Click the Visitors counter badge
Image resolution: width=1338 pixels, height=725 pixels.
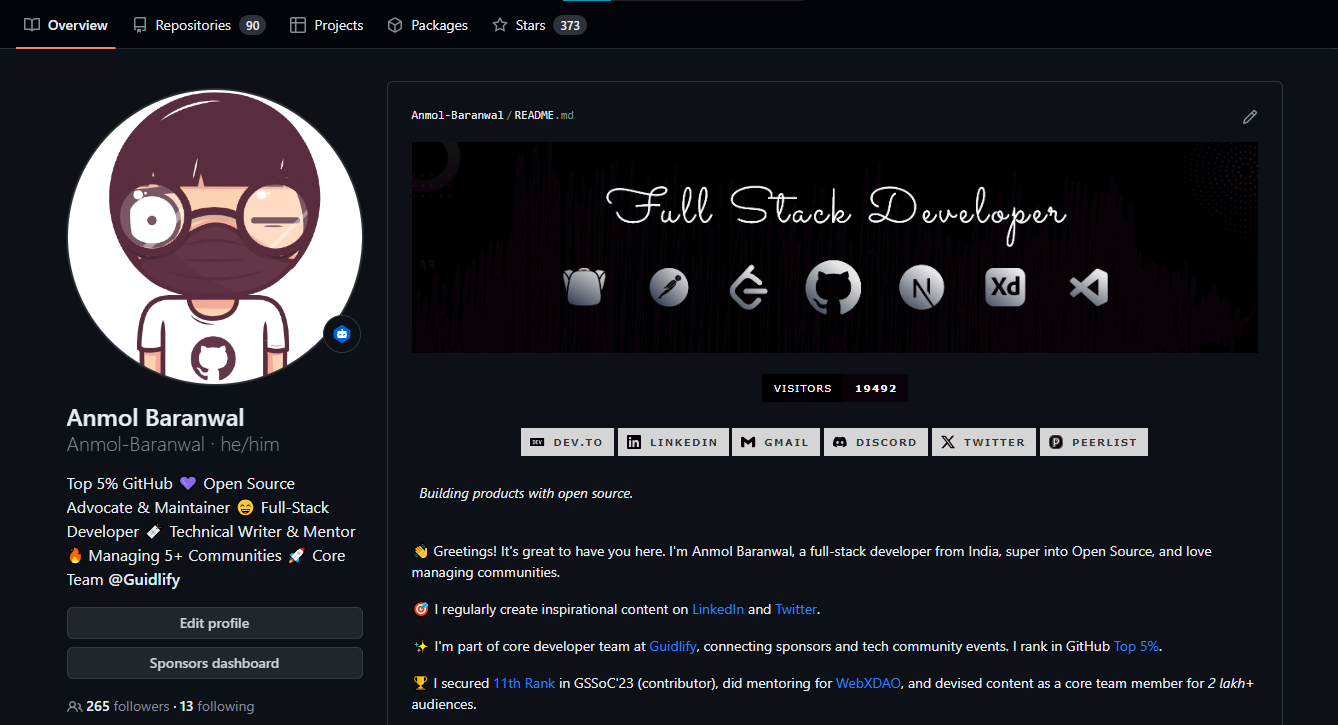coord(835,388)
